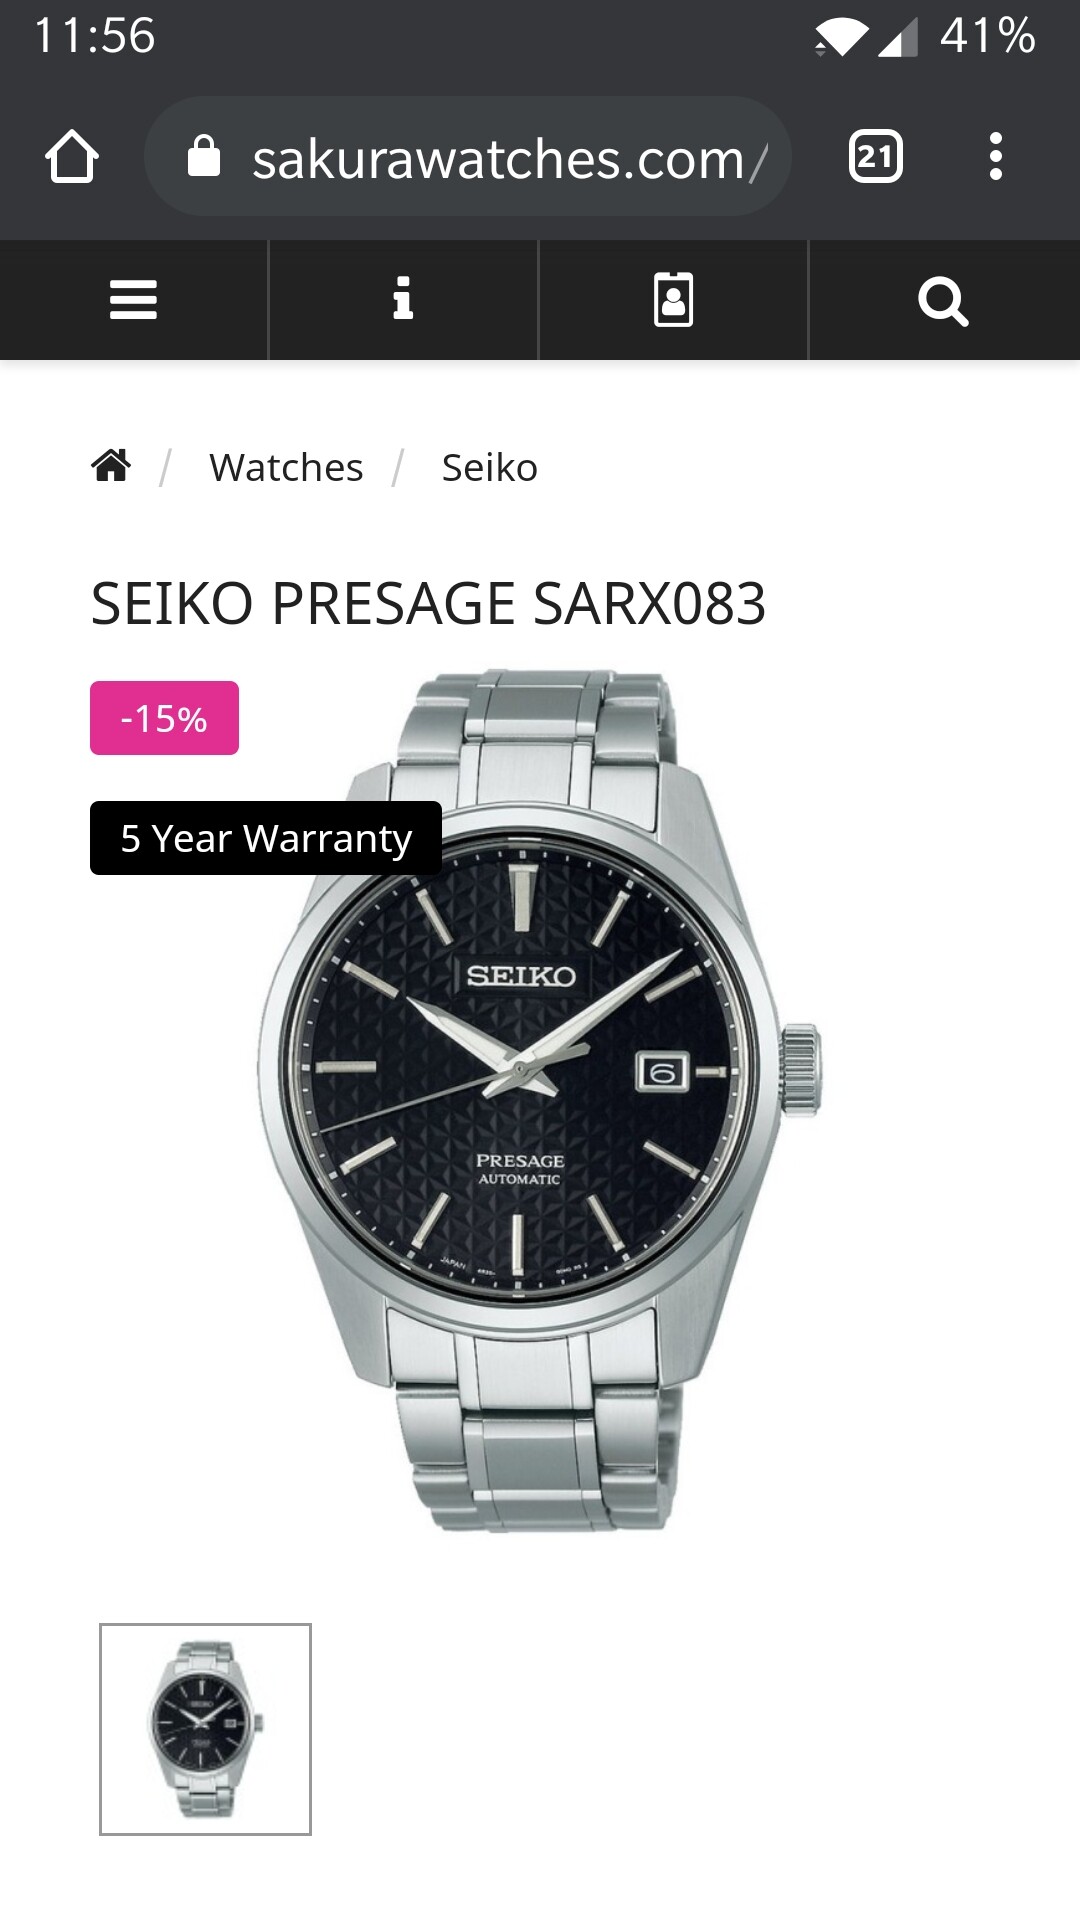
Task: Open the tab switcher showing 21 tabs
Action: (x=876, y=156)
